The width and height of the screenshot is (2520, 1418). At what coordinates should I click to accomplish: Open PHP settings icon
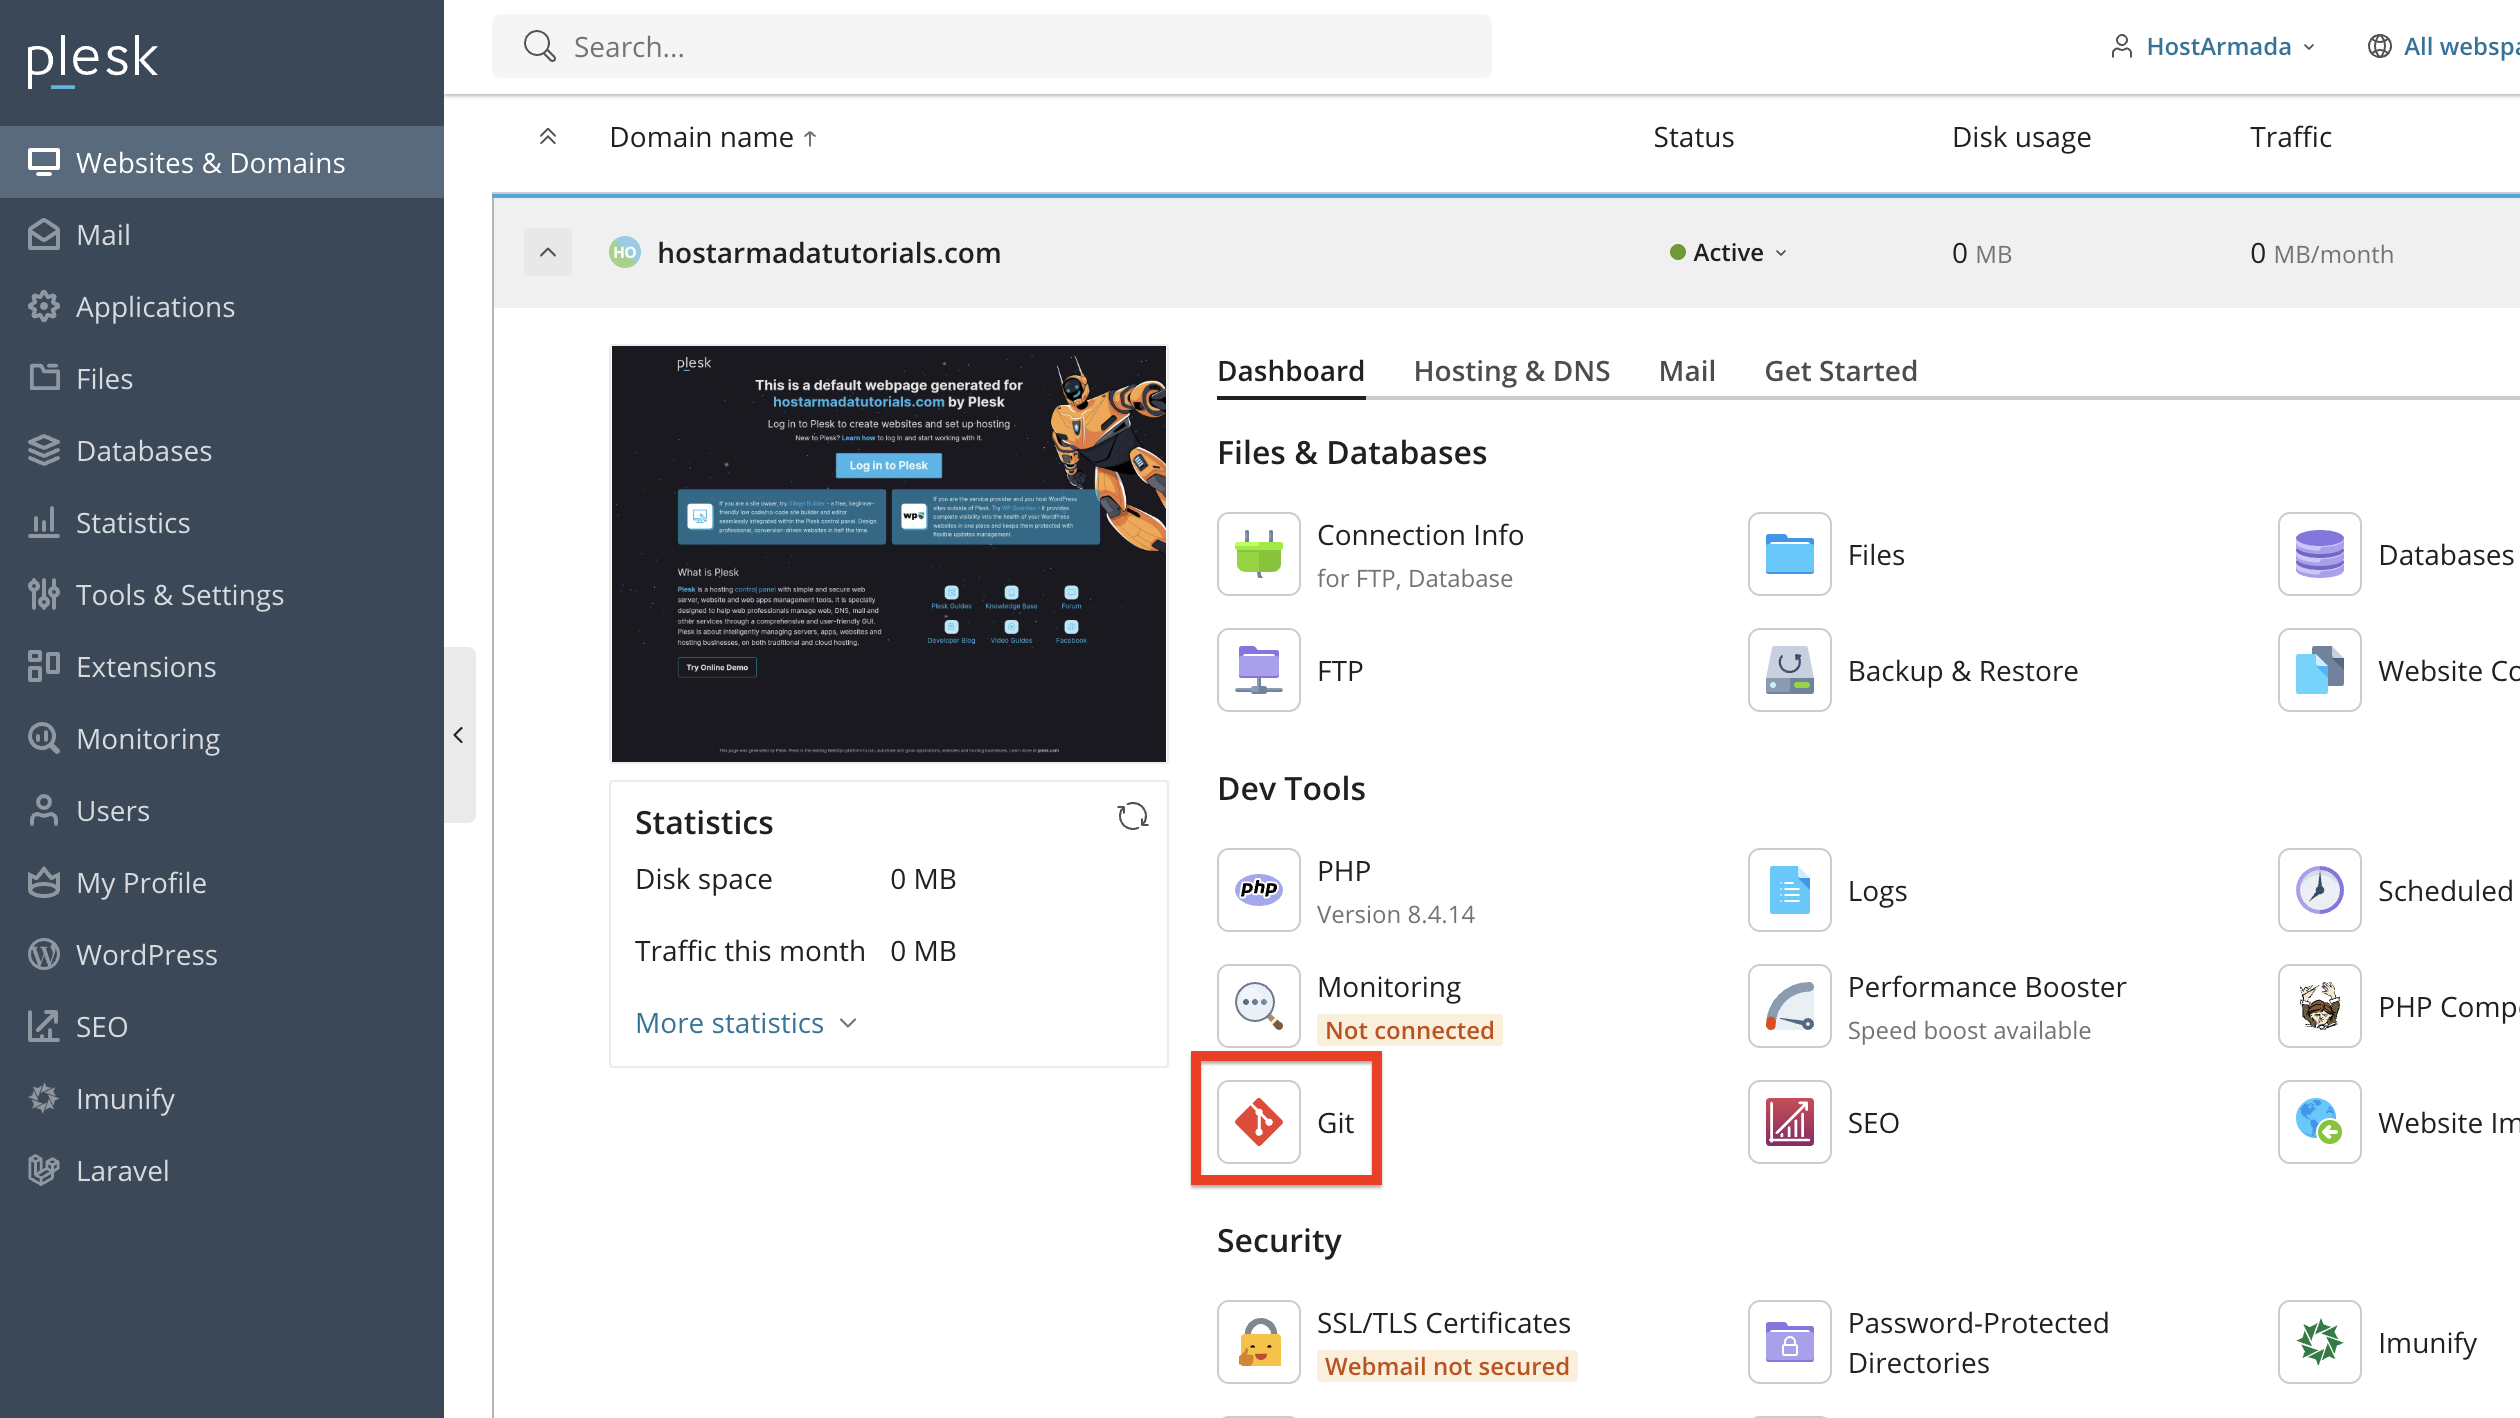1258,889
